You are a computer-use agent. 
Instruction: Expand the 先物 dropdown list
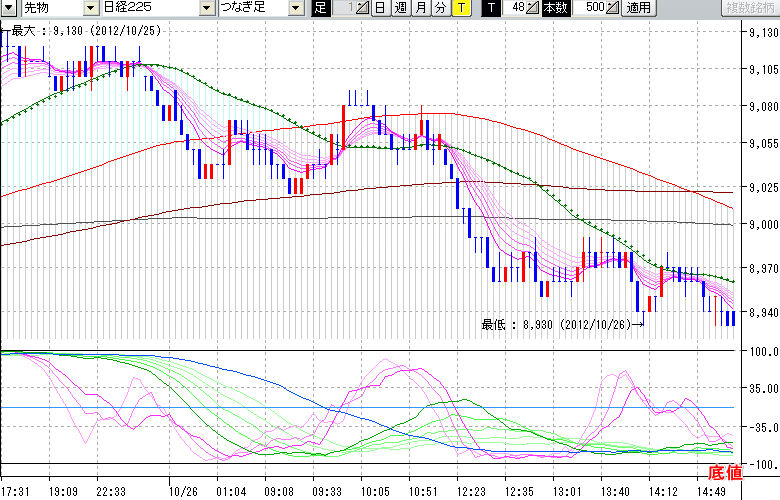91,8
